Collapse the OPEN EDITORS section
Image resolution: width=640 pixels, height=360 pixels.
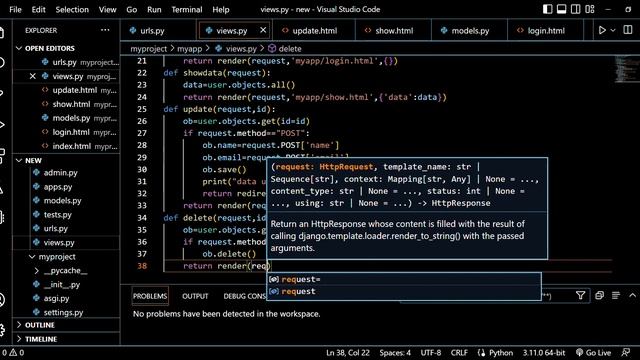(x=50, y=48)
